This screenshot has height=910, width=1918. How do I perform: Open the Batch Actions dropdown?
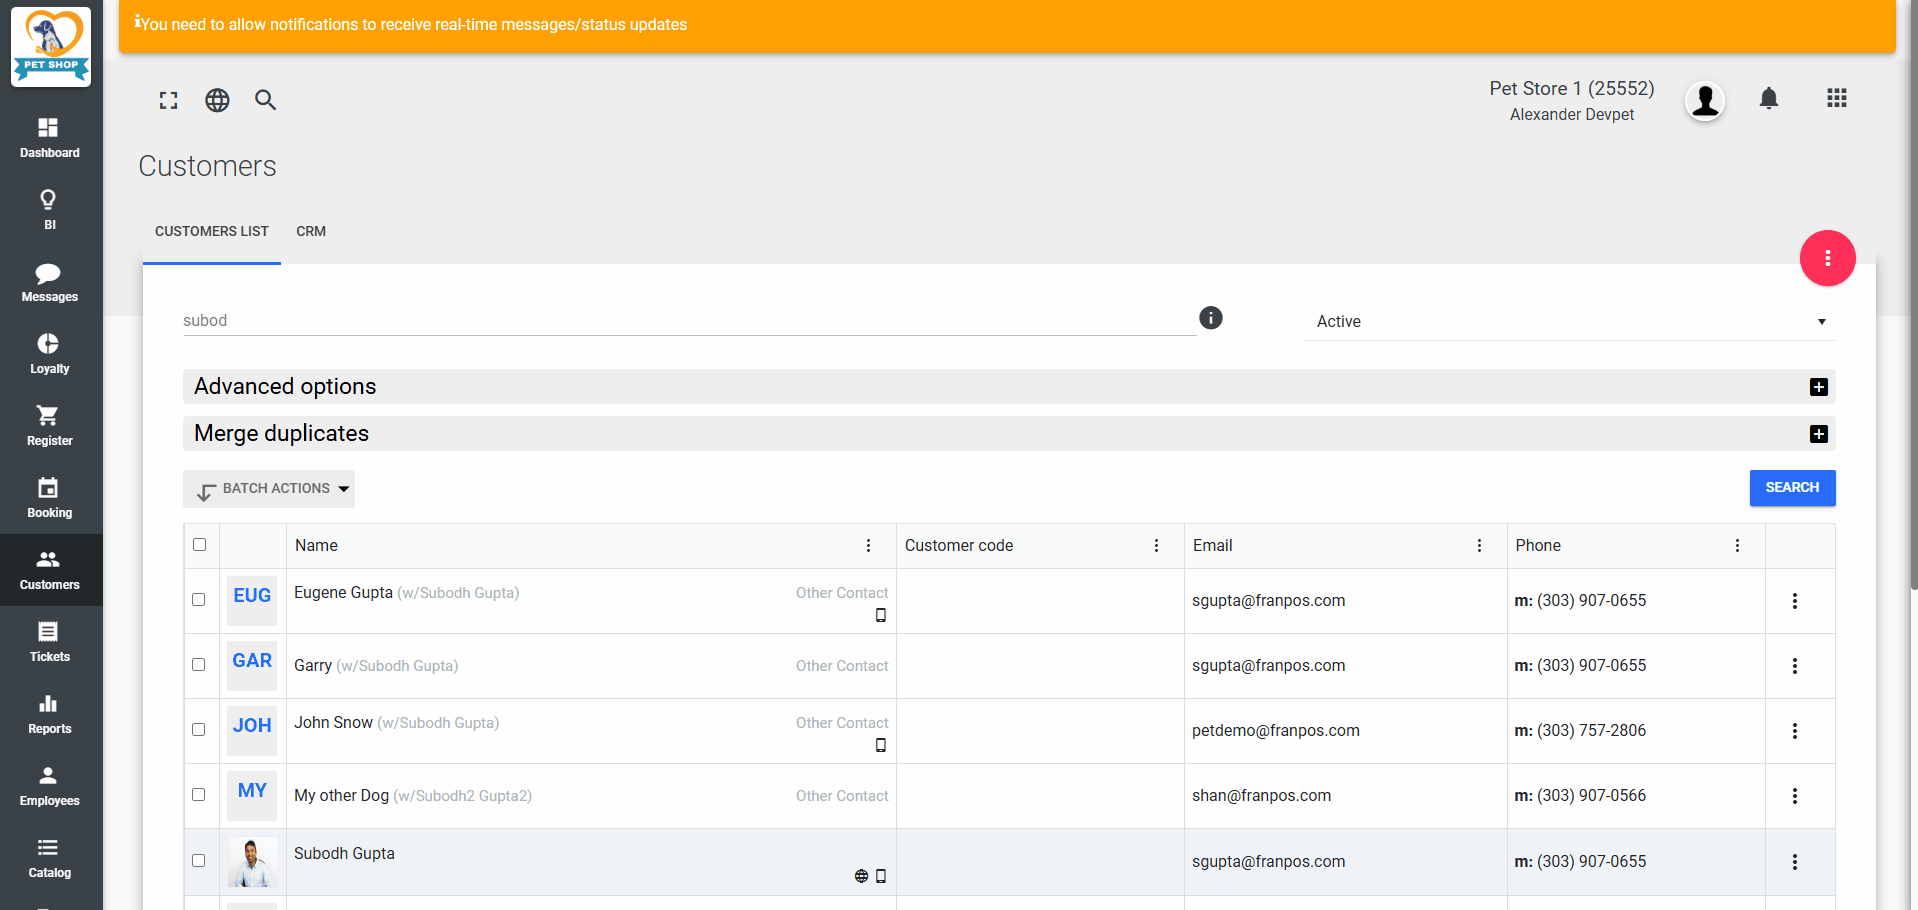click(x=269, y=489)
